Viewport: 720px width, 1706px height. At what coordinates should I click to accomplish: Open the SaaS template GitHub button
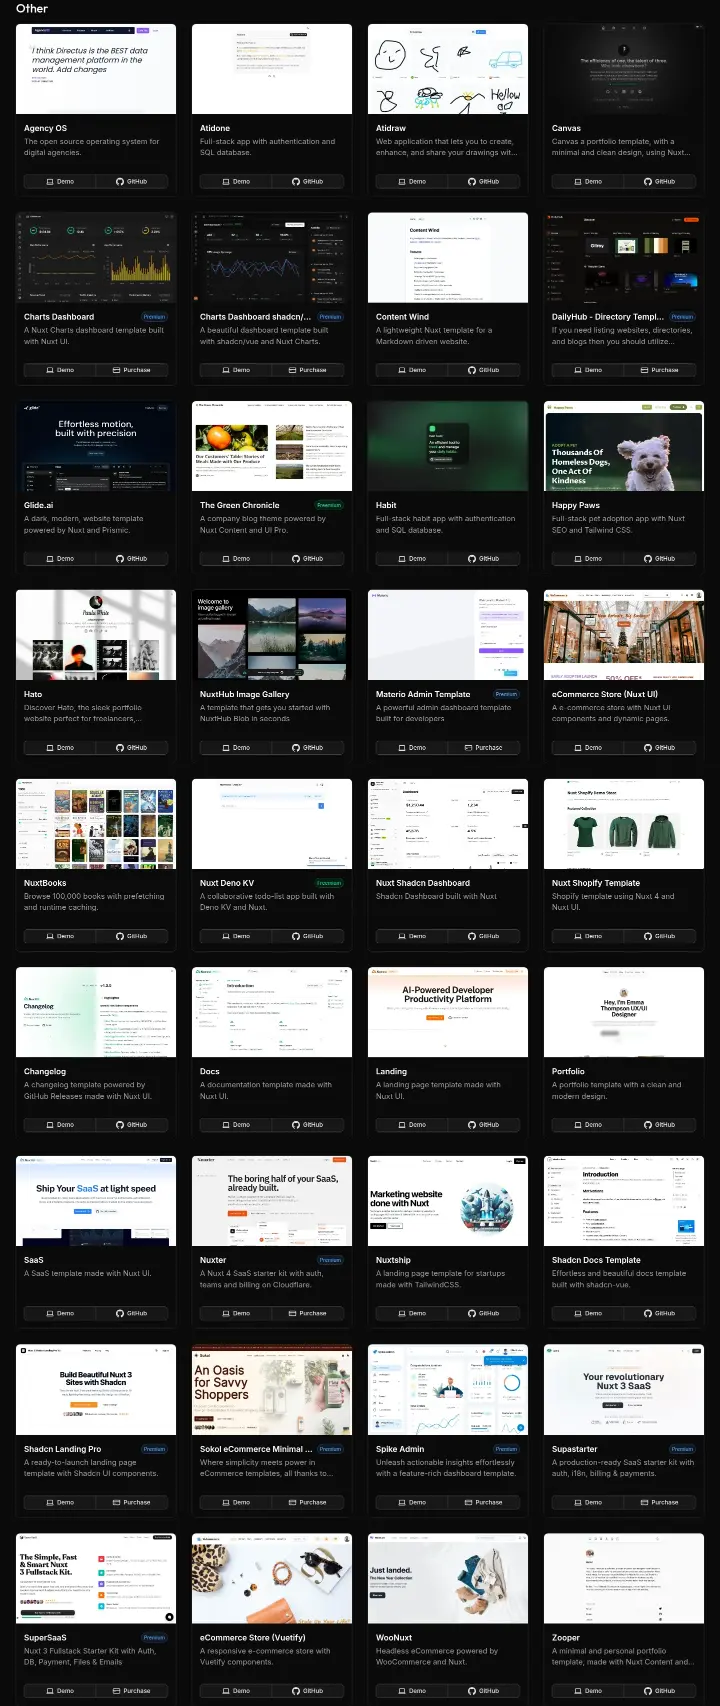[132, 1314]
